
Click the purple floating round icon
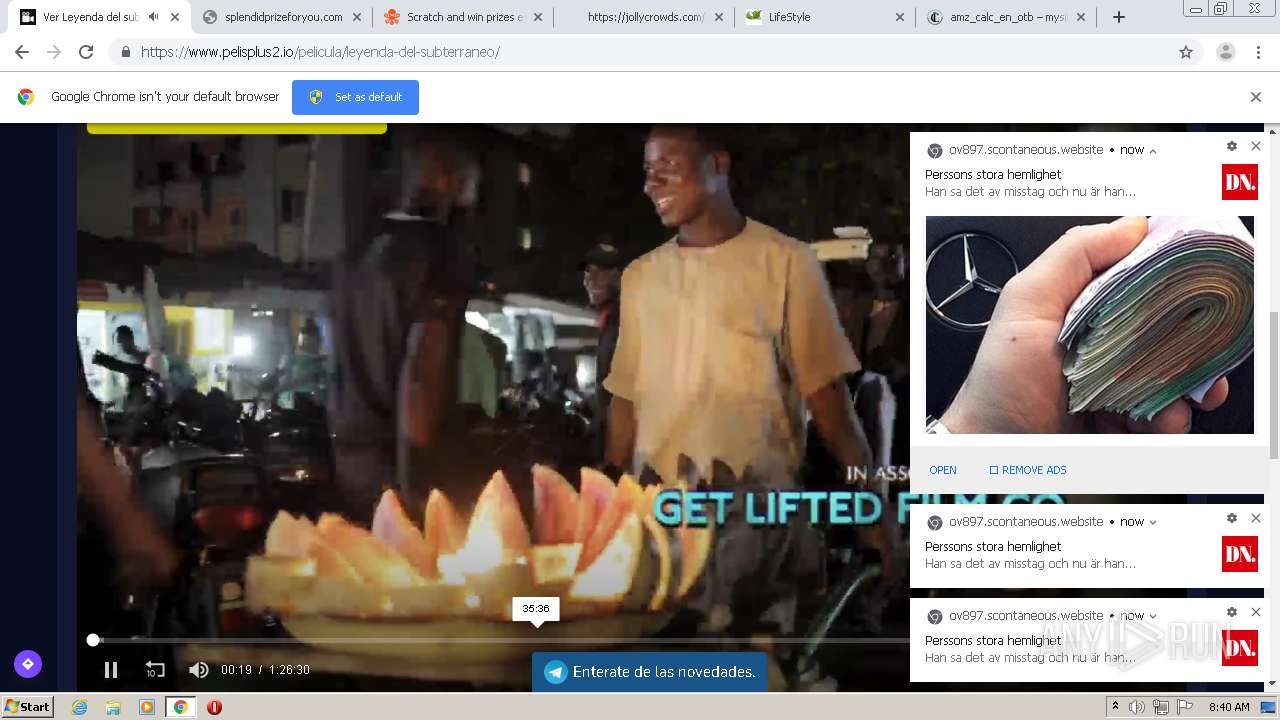pyautogui.click(x=28, y=663)
